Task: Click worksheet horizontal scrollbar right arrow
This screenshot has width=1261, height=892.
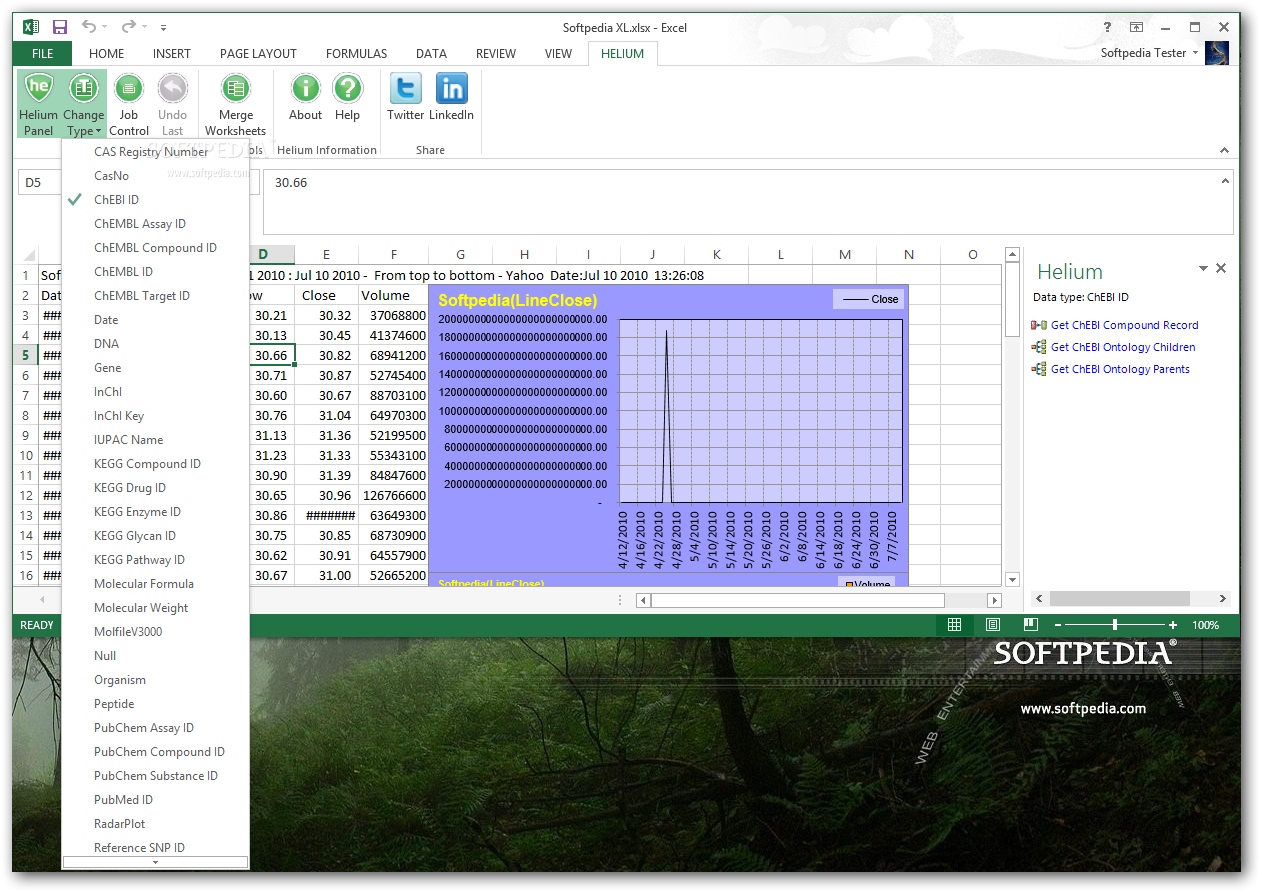Action: point(994,600)
